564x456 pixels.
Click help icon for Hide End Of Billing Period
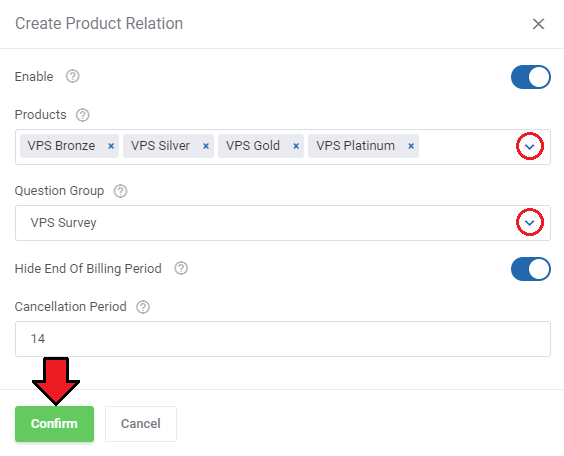coord(181,268)
